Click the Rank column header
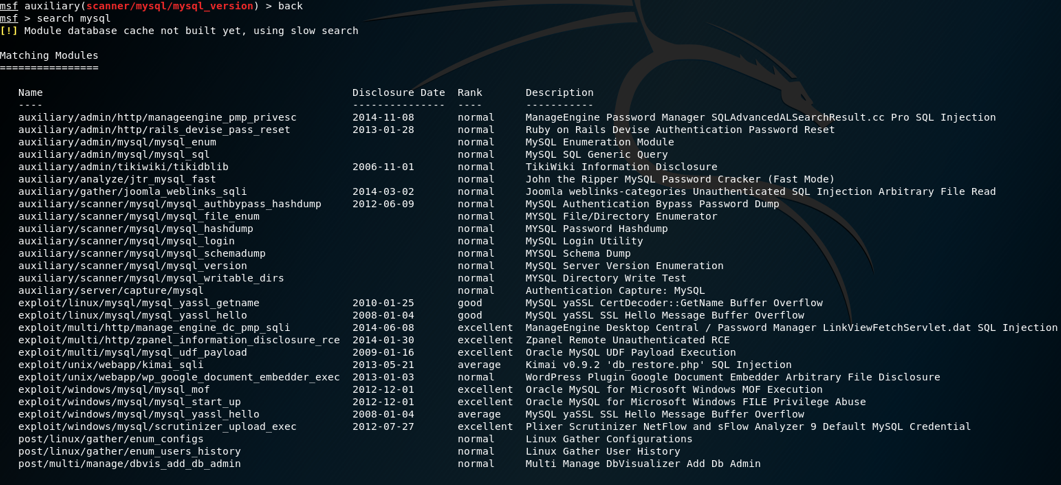The height and width of the screenshot is (485, 1061). tap(470, 93)
